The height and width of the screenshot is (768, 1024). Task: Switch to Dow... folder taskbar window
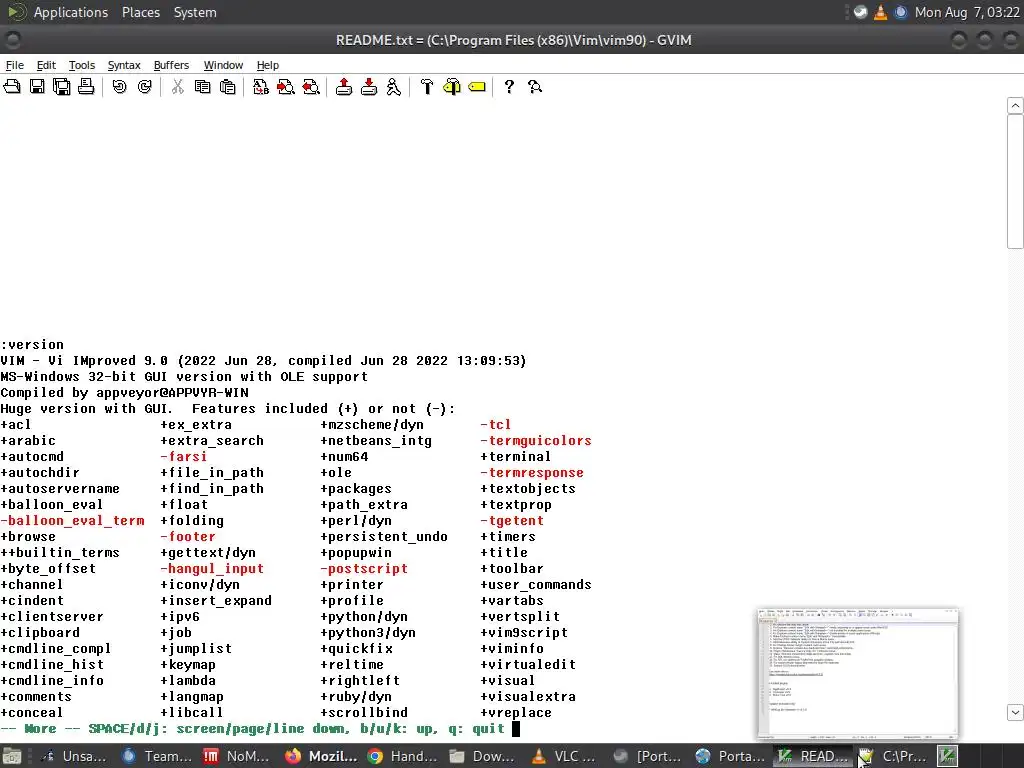[x=484, y=756]
